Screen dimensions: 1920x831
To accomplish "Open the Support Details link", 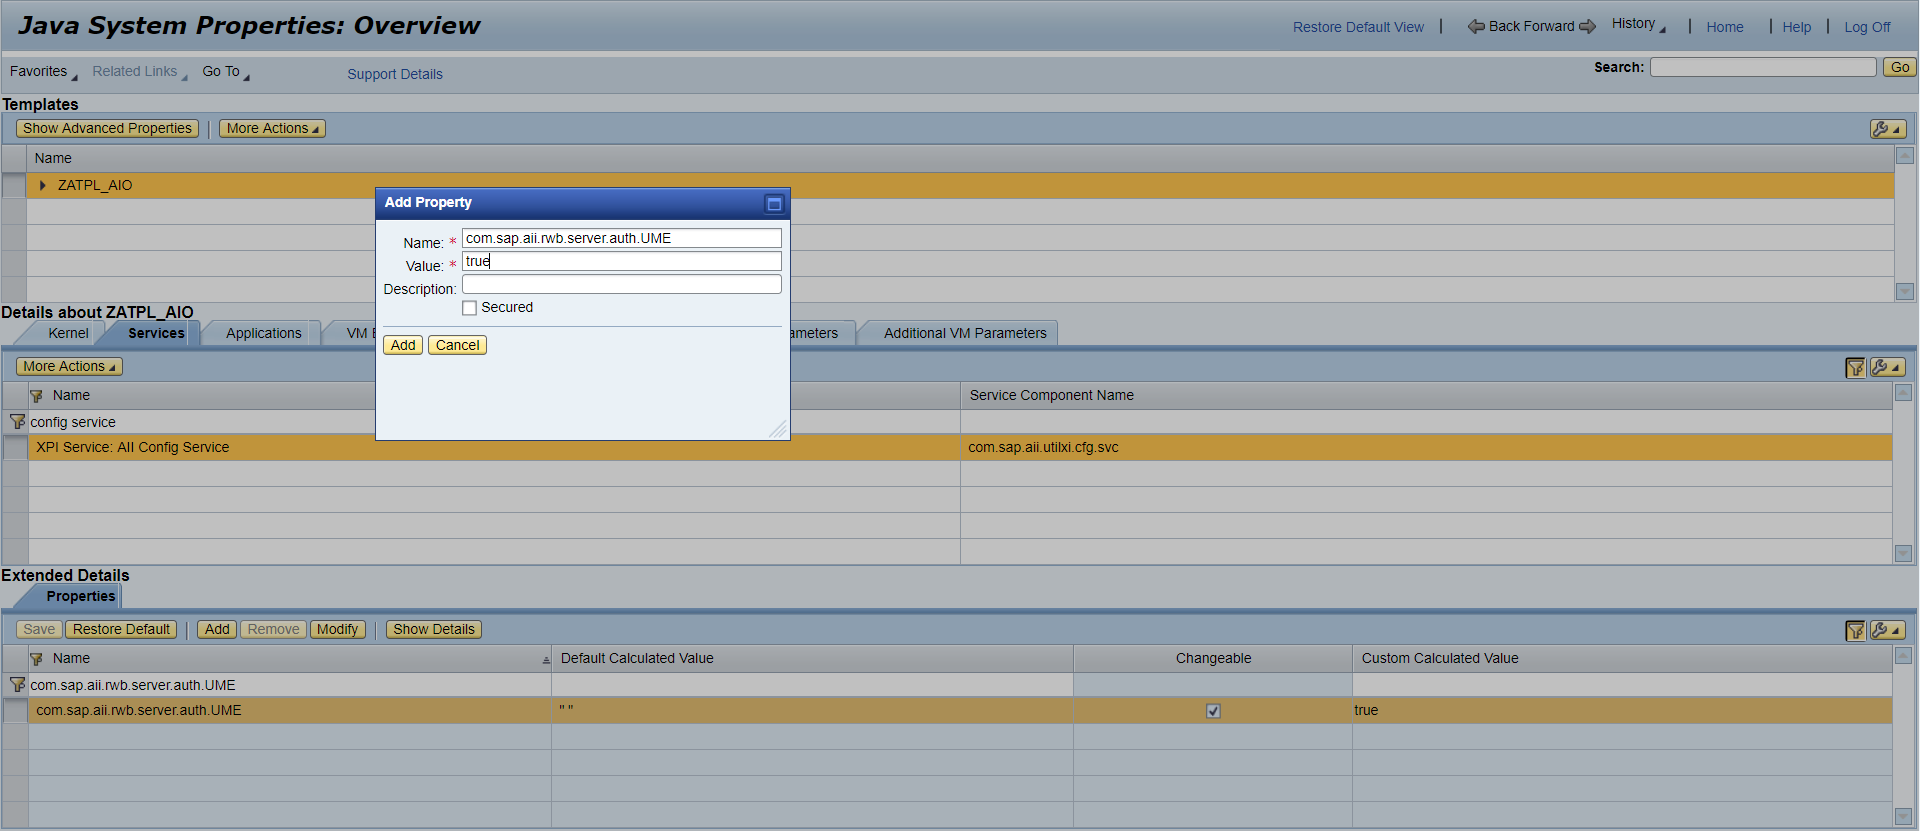I will (394, 74).
